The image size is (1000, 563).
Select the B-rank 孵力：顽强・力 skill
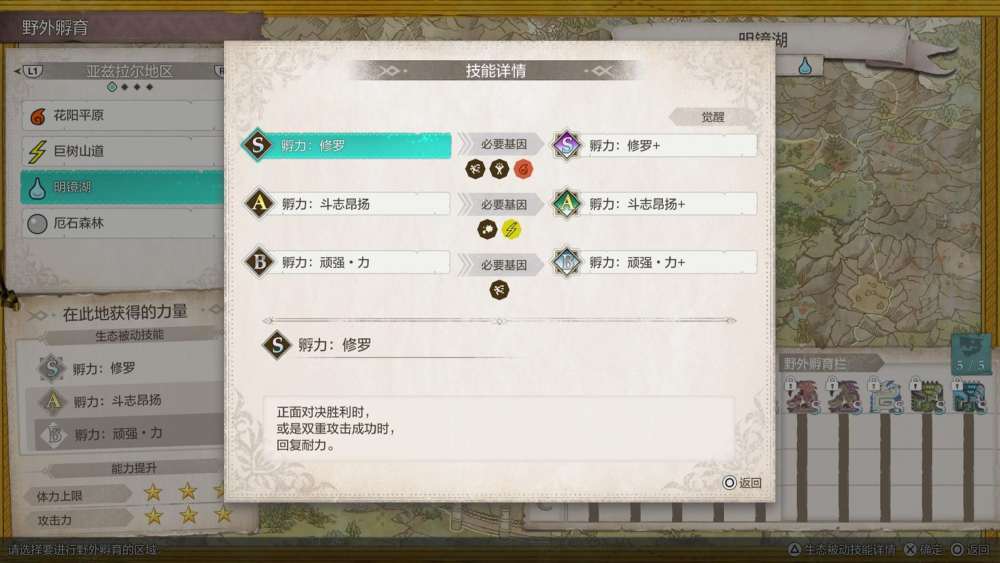[x=348, y=262]
